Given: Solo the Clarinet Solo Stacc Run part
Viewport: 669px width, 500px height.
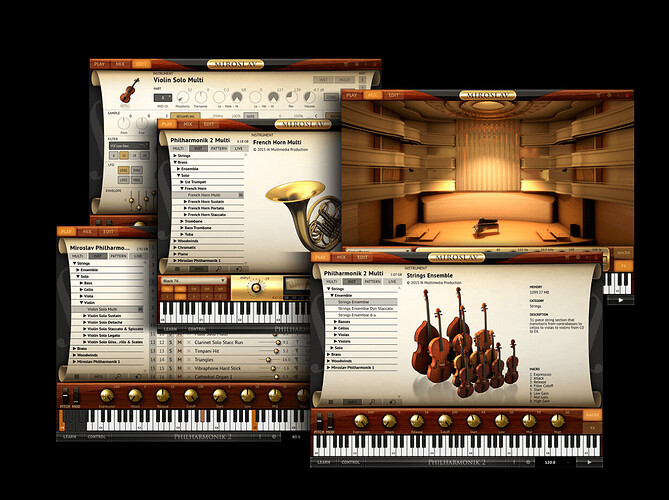Looking at the screenshot, I should [171, 342].
